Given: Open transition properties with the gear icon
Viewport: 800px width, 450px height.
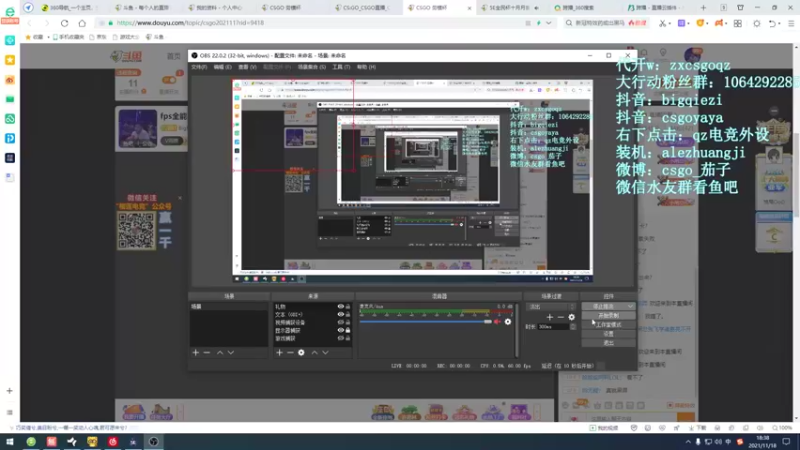Looking at the screenshot, I should coord(571,317).
